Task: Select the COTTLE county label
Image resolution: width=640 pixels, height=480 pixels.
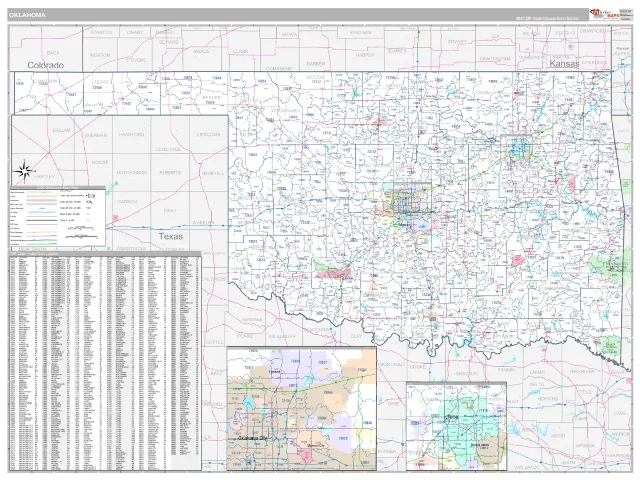Action: click(214, 342)
